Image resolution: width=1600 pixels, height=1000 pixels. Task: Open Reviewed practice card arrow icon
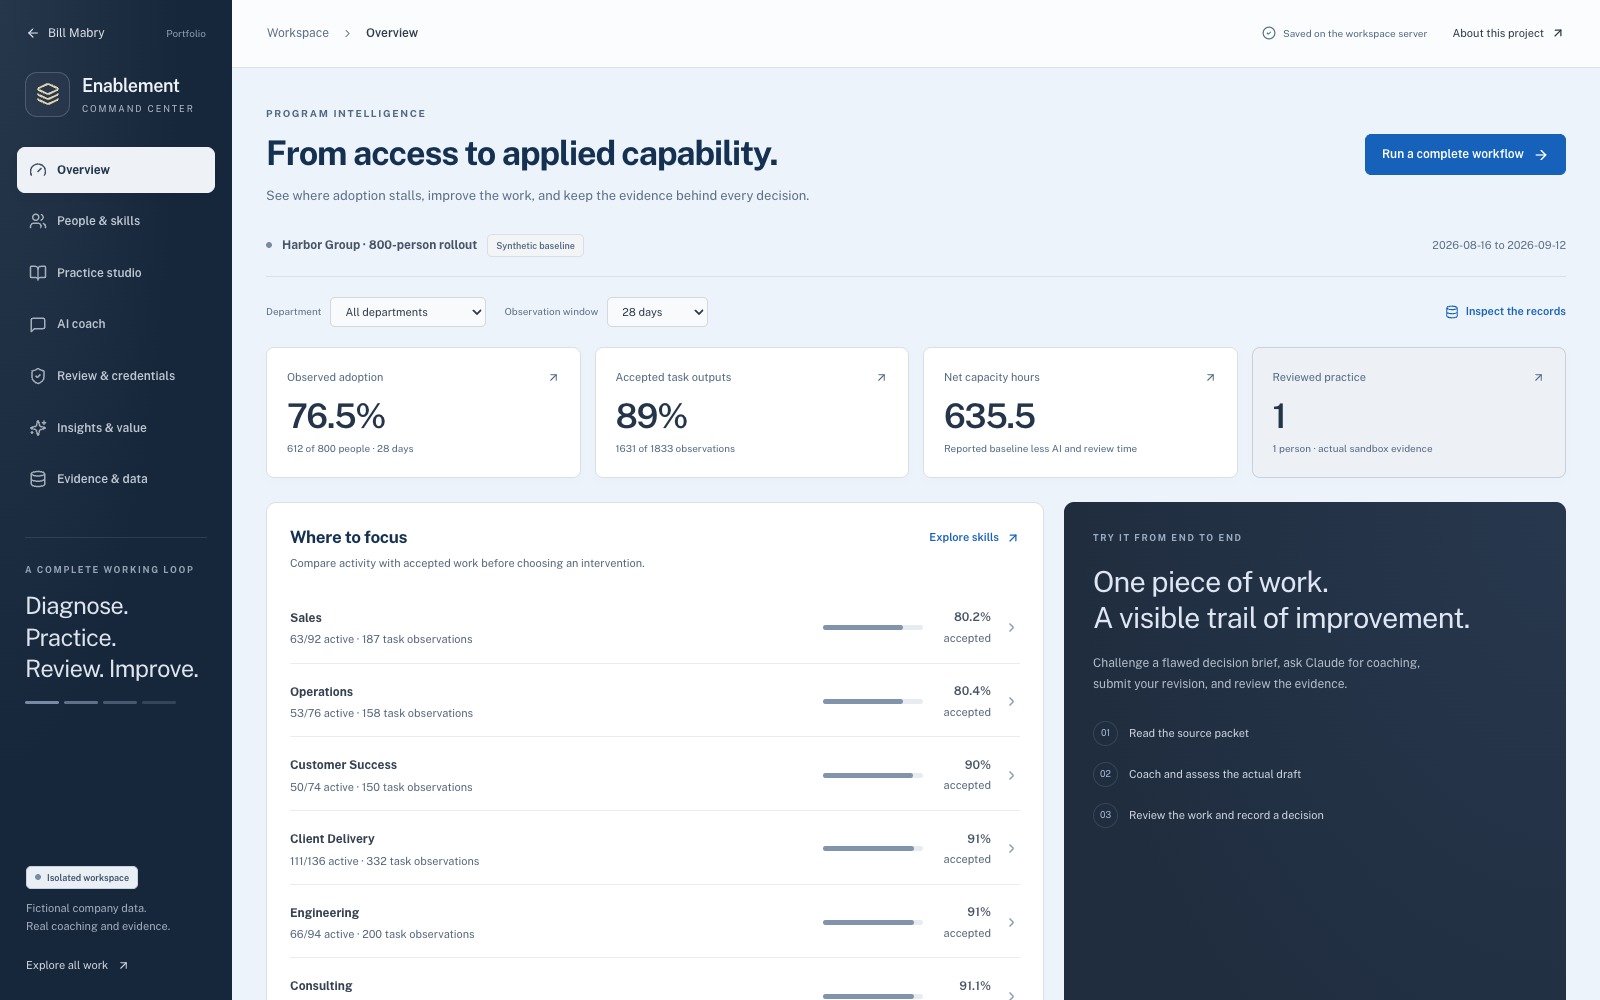pos(1538,377)
